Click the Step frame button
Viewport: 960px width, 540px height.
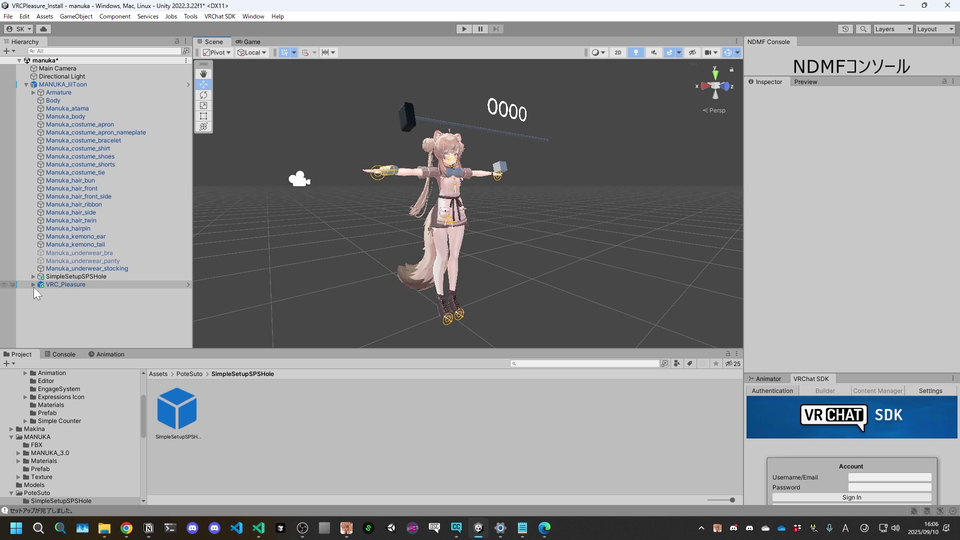pos(496,29)
